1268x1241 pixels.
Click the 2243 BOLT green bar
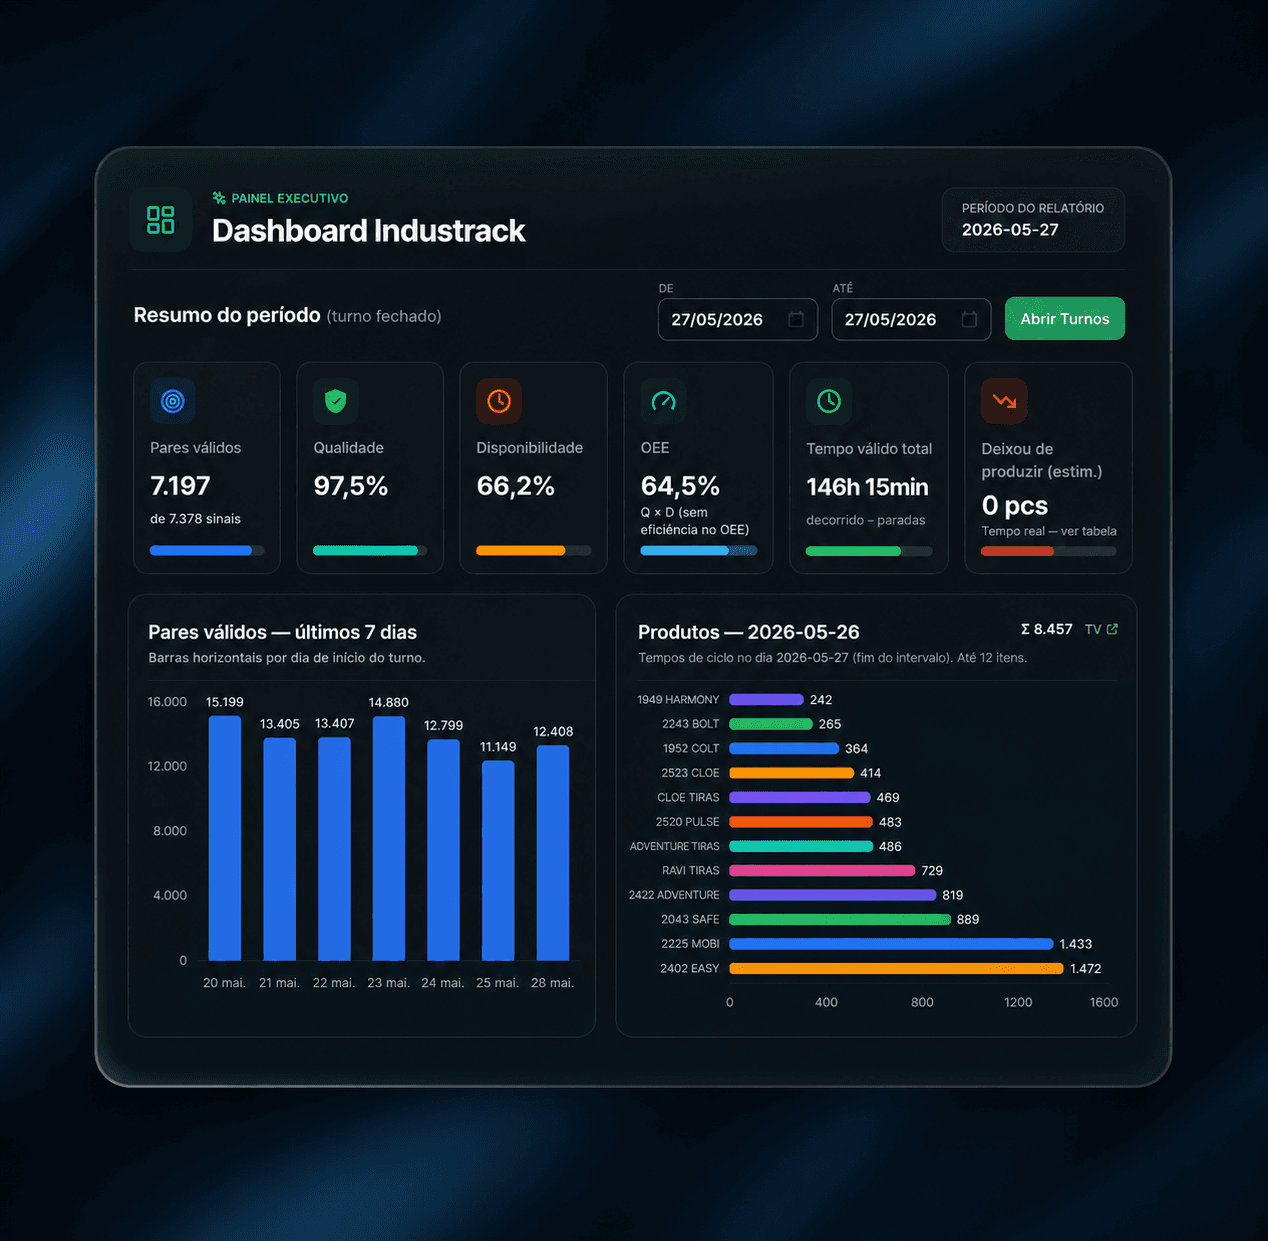tap(771, 724)
